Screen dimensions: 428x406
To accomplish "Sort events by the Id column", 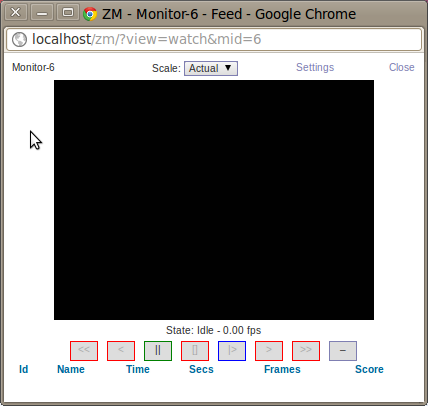I will tap(24, 369).
